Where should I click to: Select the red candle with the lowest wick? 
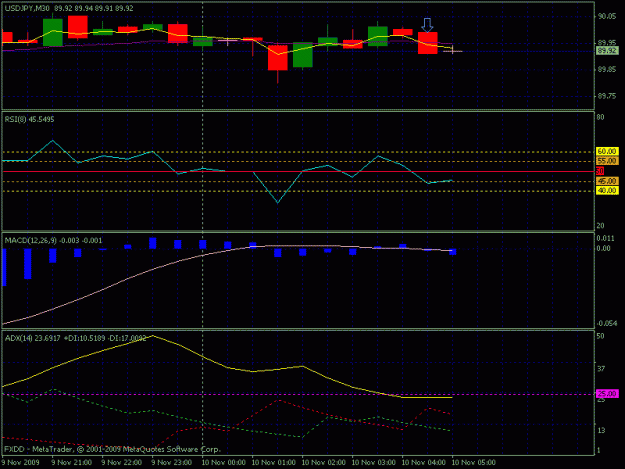pos(277,58)
